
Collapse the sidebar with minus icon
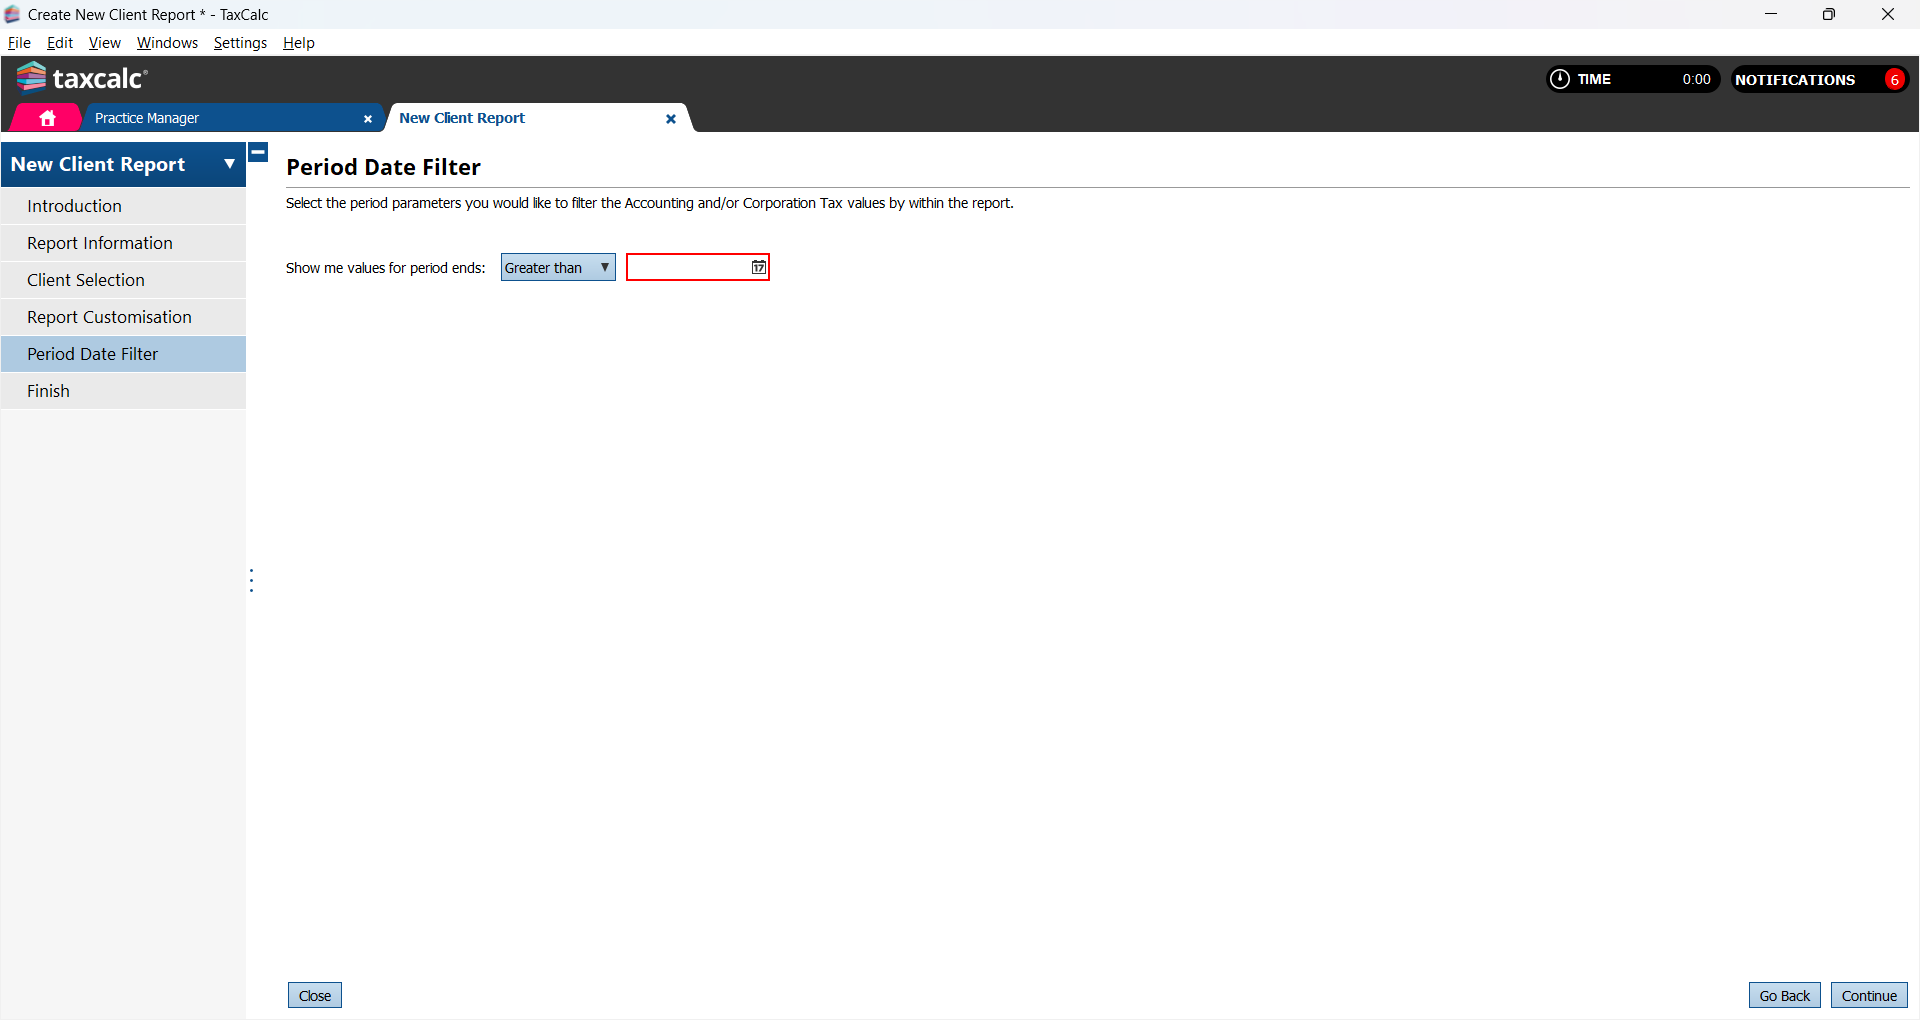tap(258, 153)
